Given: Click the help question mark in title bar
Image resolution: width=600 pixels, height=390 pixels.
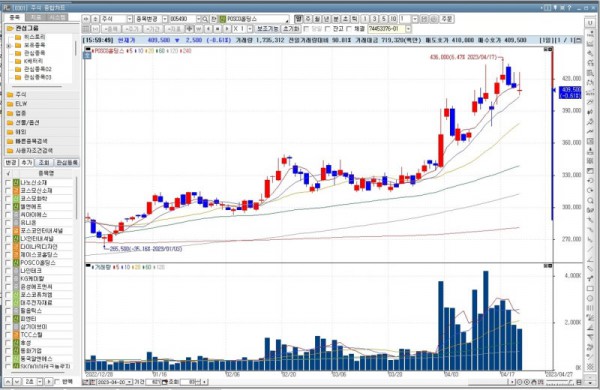Looking at the screenshot, I should point(569,8).
